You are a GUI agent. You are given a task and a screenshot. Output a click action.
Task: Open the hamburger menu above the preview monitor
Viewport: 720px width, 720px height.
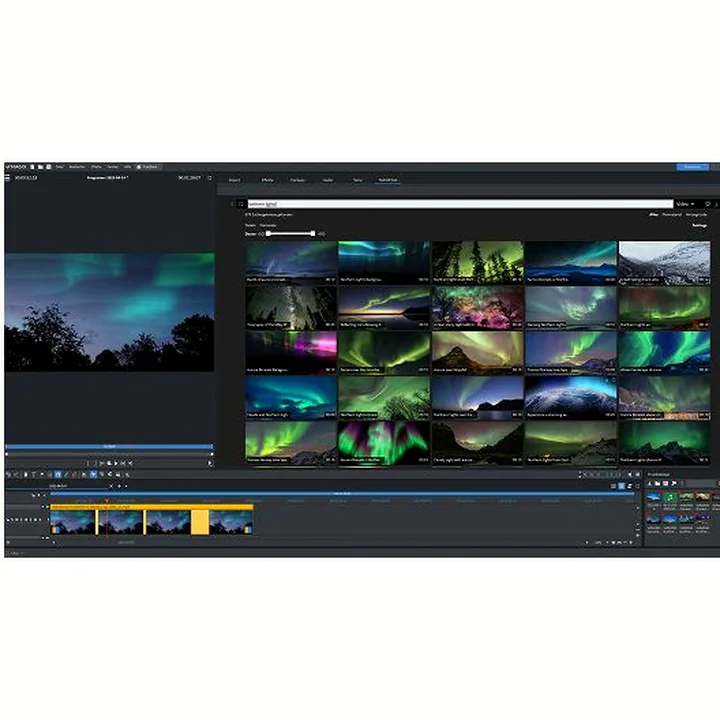[x=7, y=178]
